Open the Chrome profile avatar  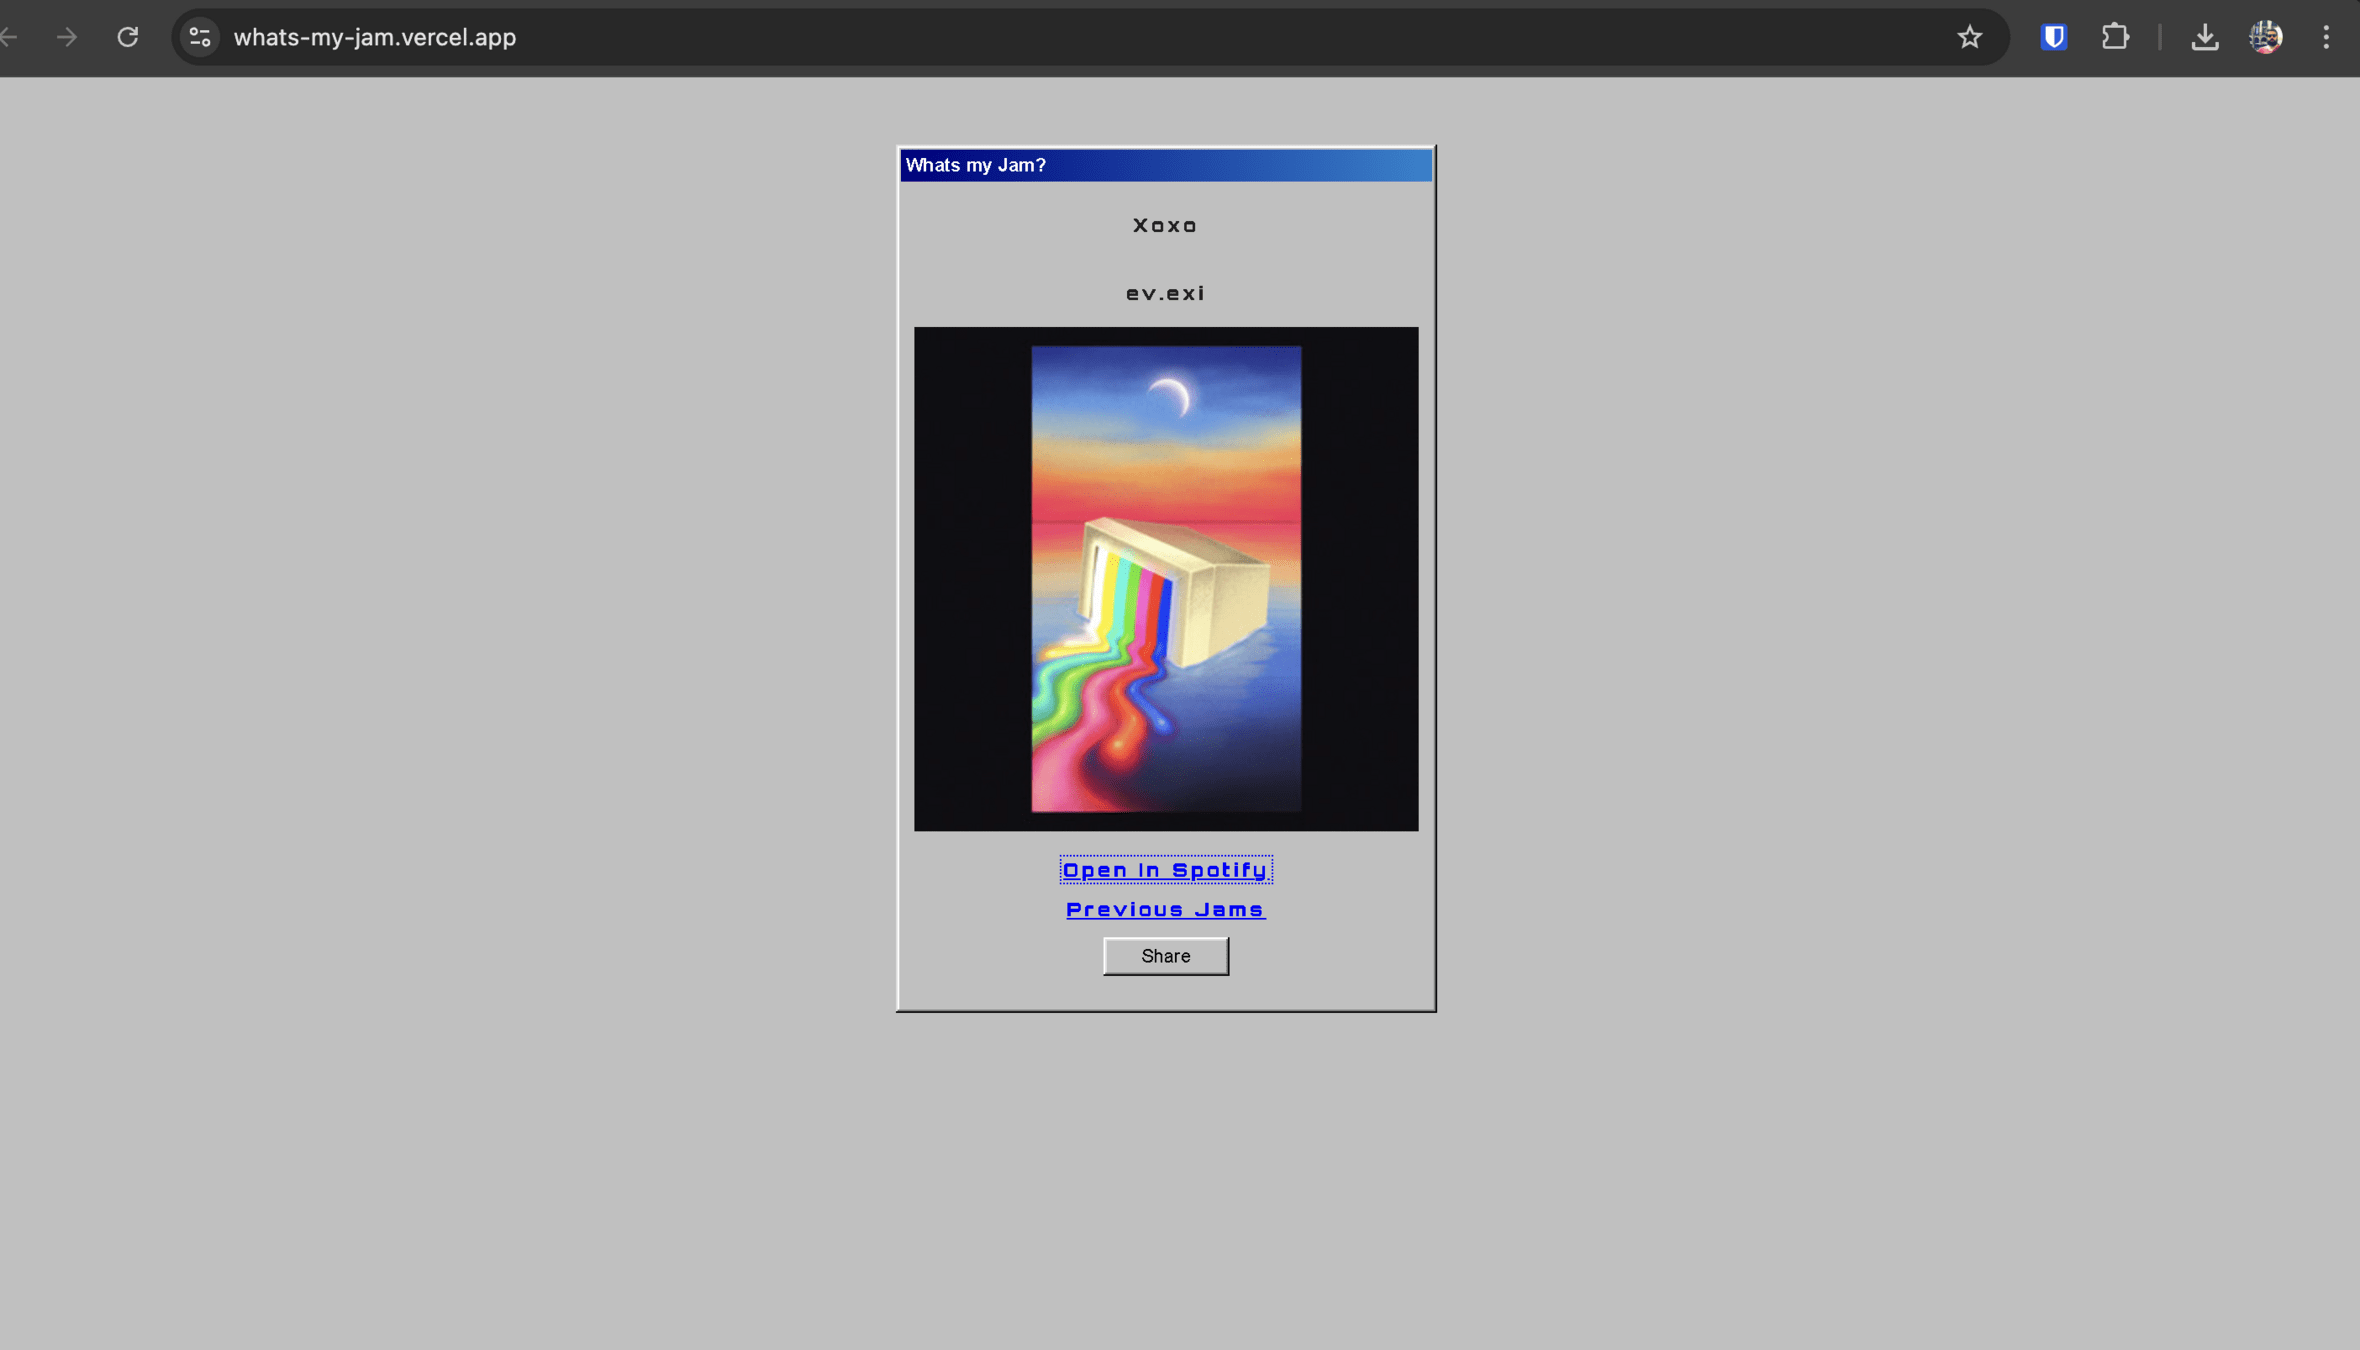point(2265,37)
